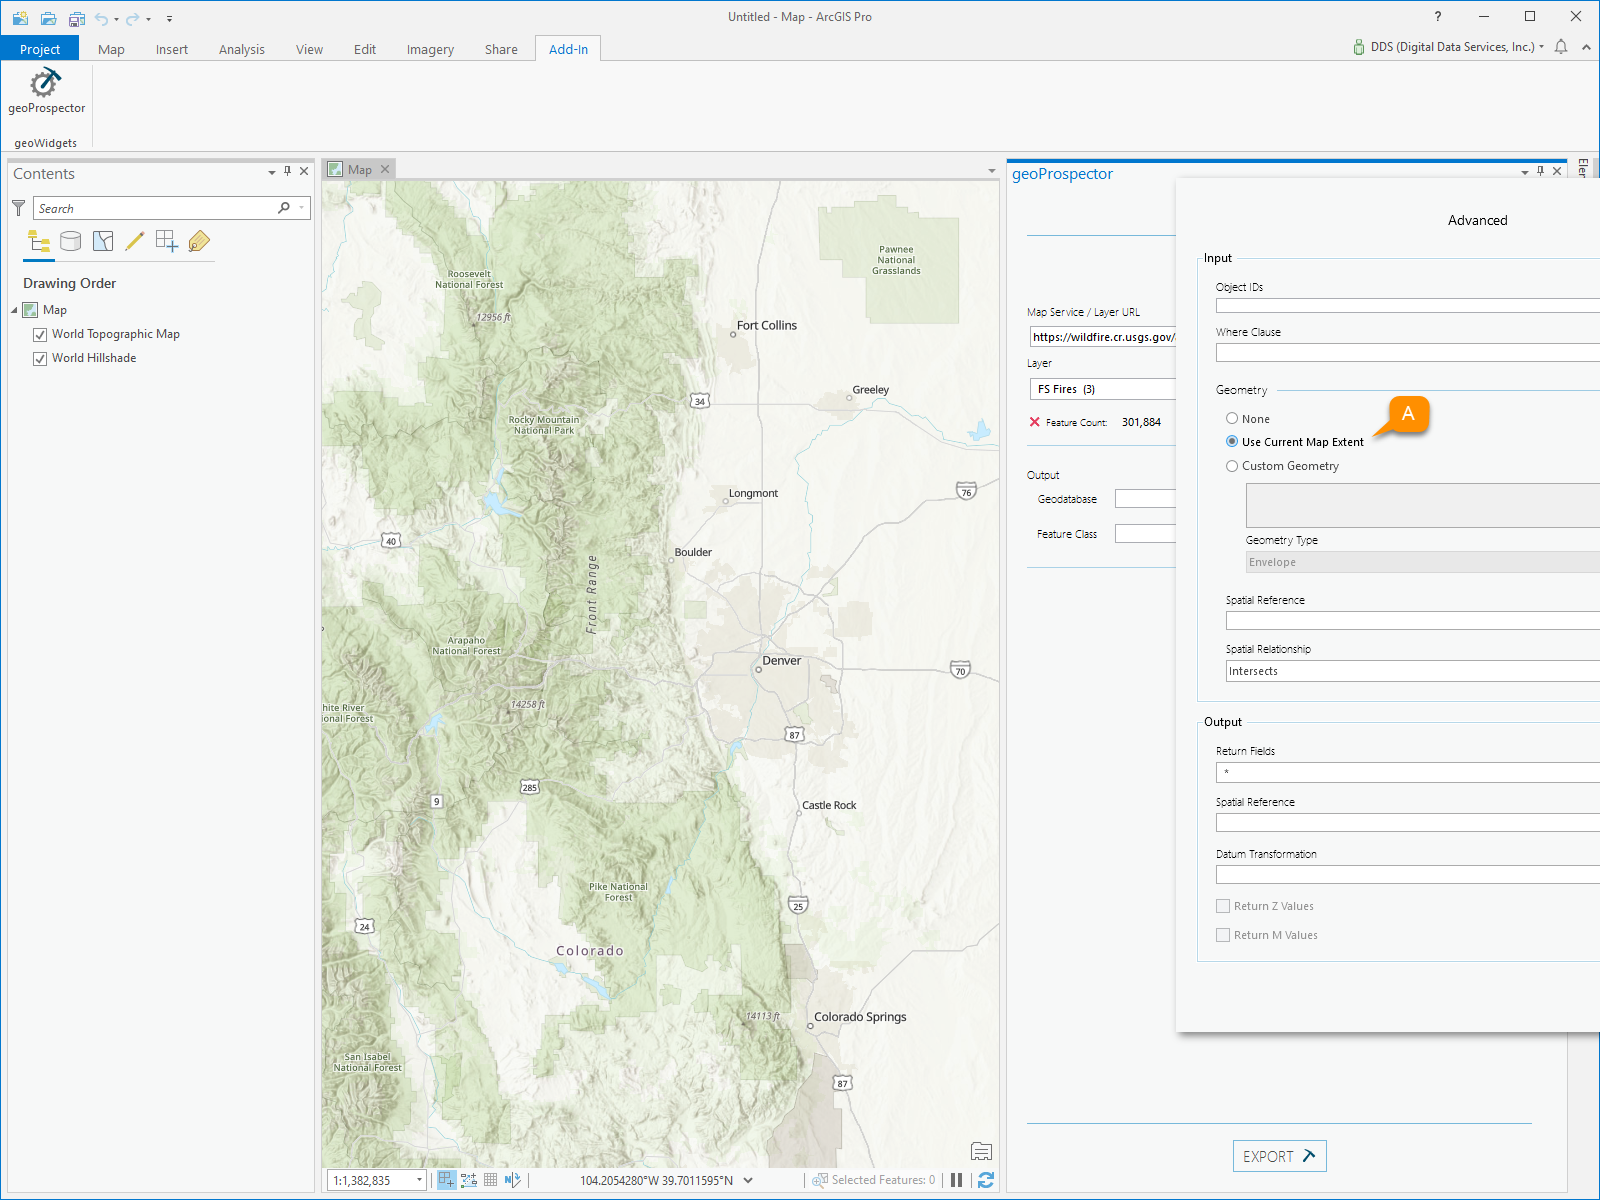Image resolution: width=1600 pixels, height=1200 pixels.
Task: Switch to the Analysis ribbon tab
Action: click(x=242, y=49)
